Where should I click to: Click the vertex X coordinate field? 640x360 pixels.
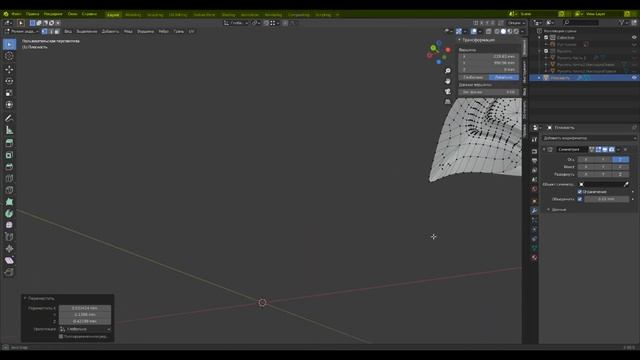point(489,57)
